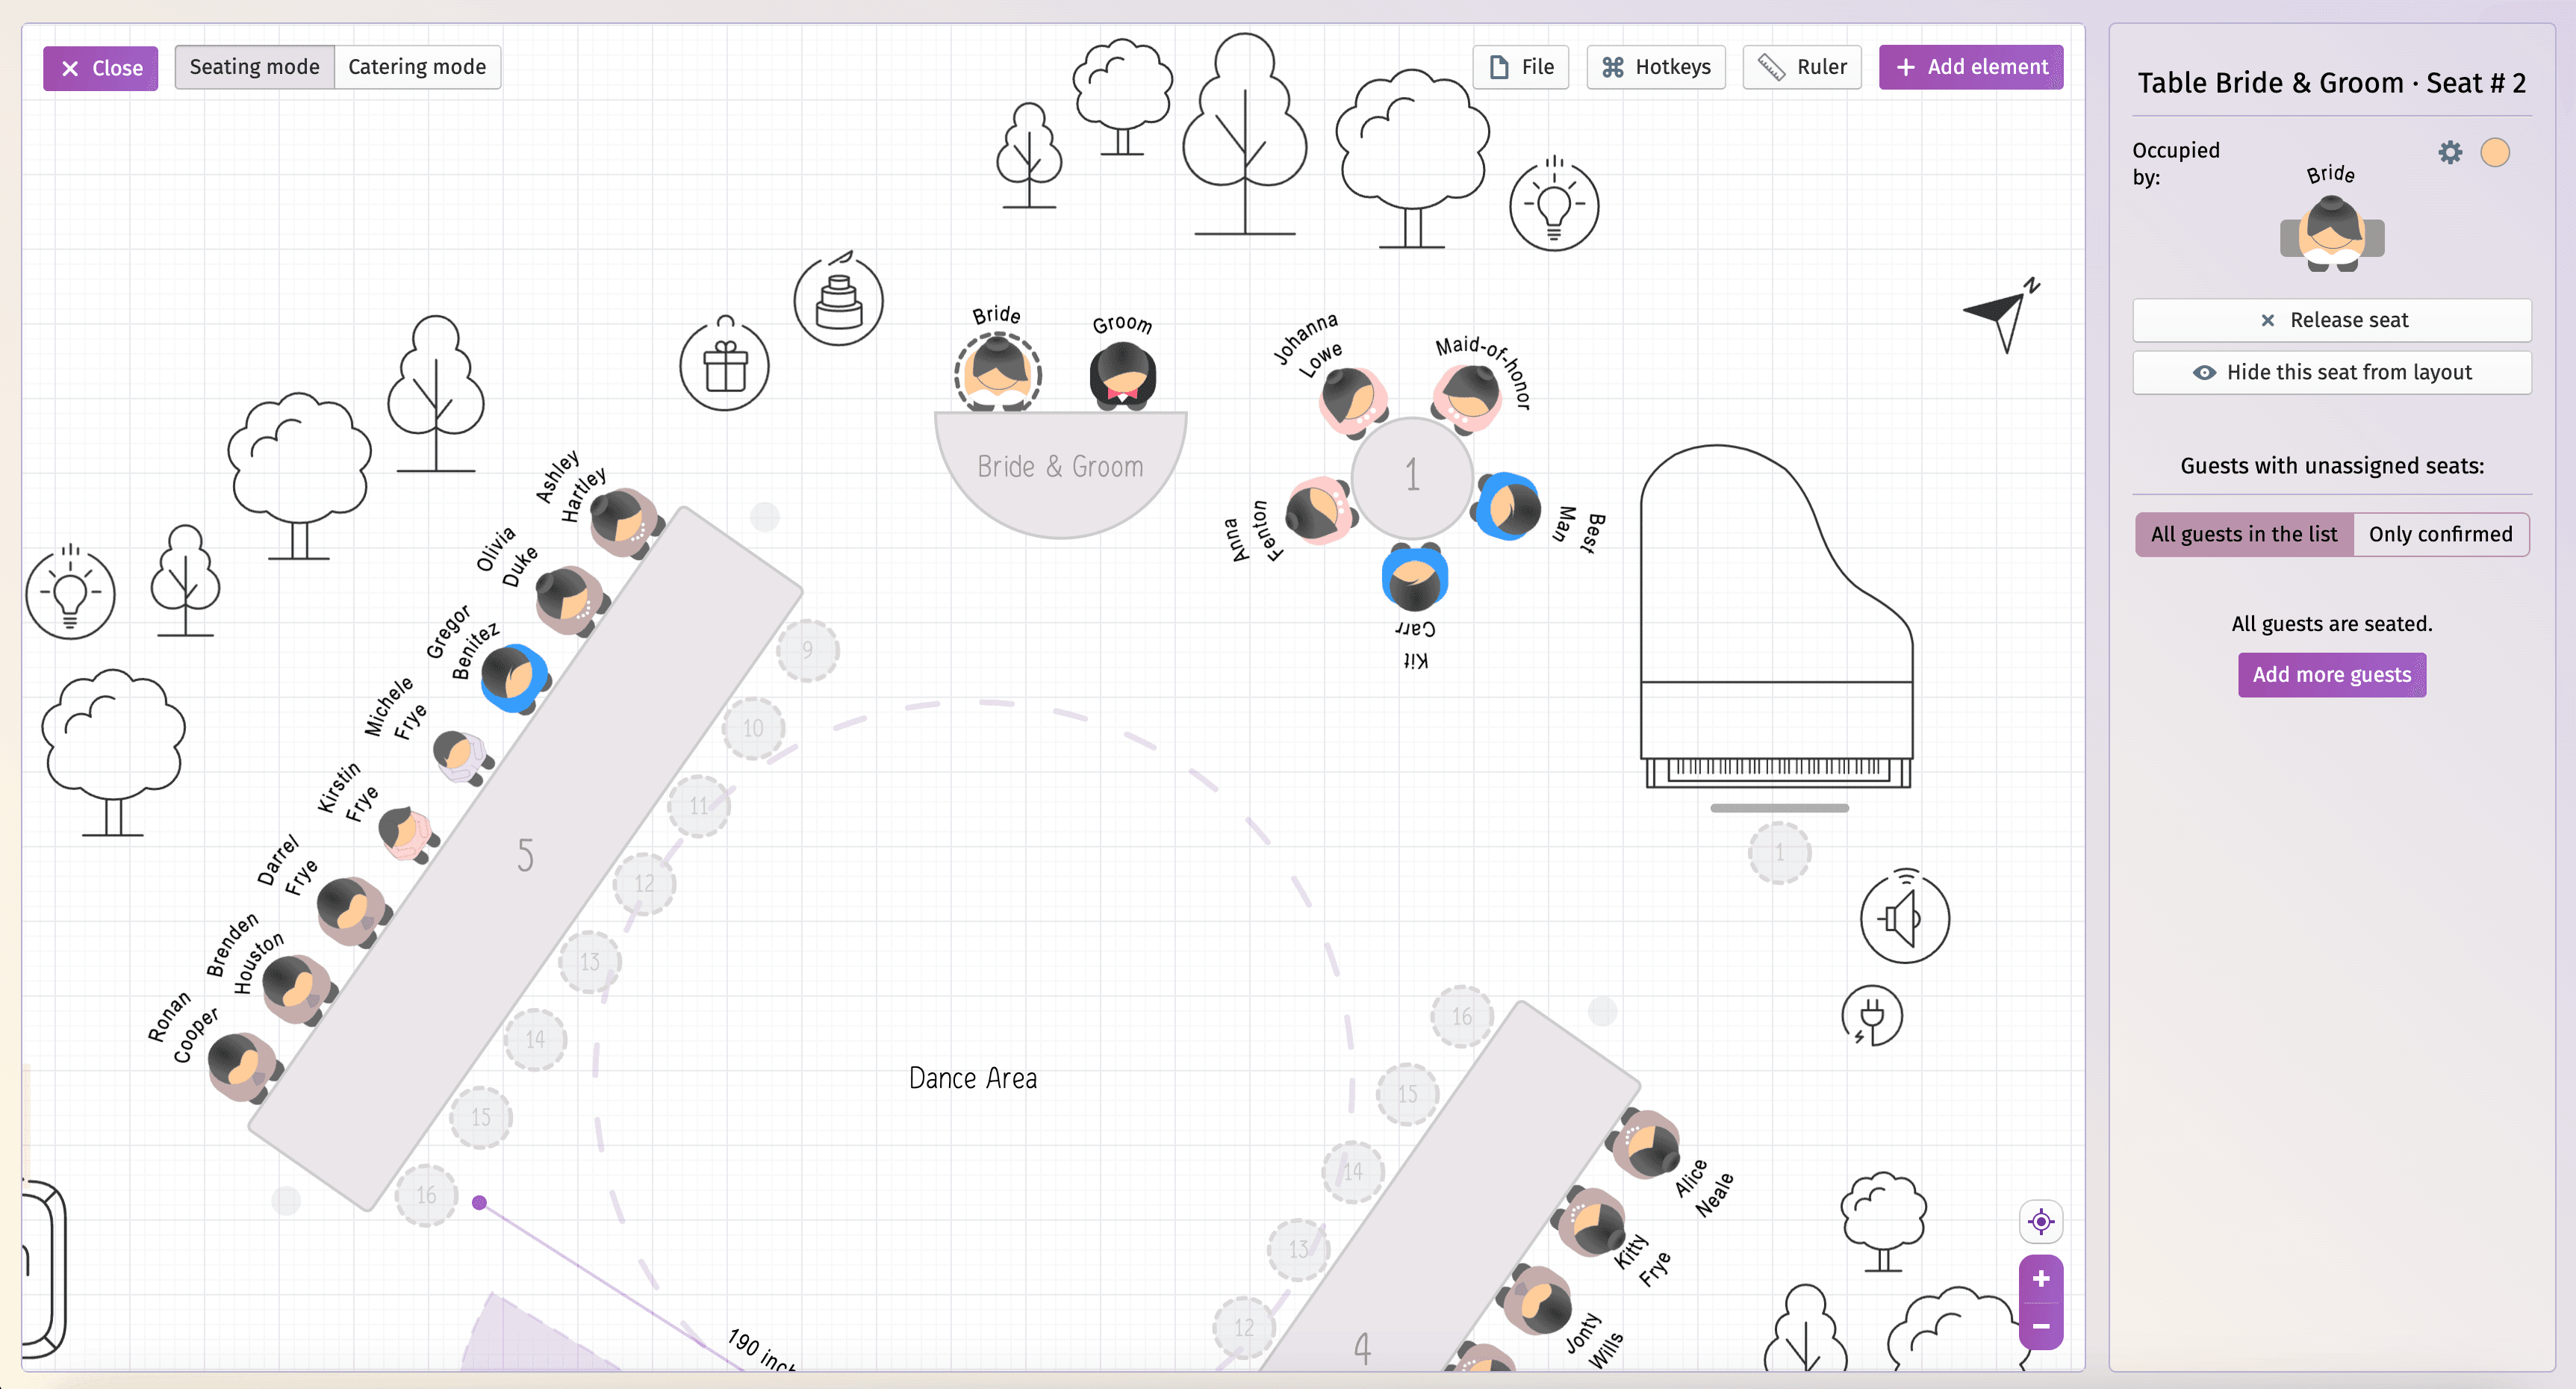Image resolution: width=2576 pixels, height=1389 pixels.
Task: Toggle the Seating mode tab
Action: tap(253, 65)
